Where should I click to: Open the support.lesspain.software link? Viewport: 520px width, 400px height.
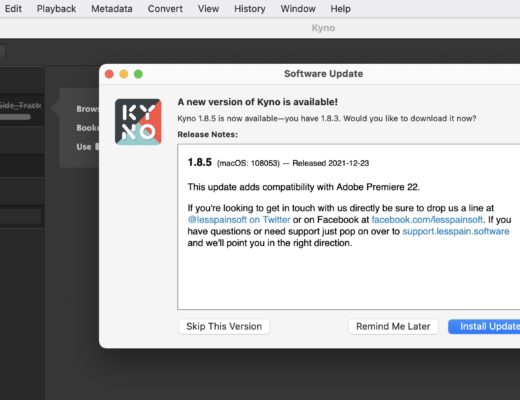pyautogui.click(x=456, y=231)
